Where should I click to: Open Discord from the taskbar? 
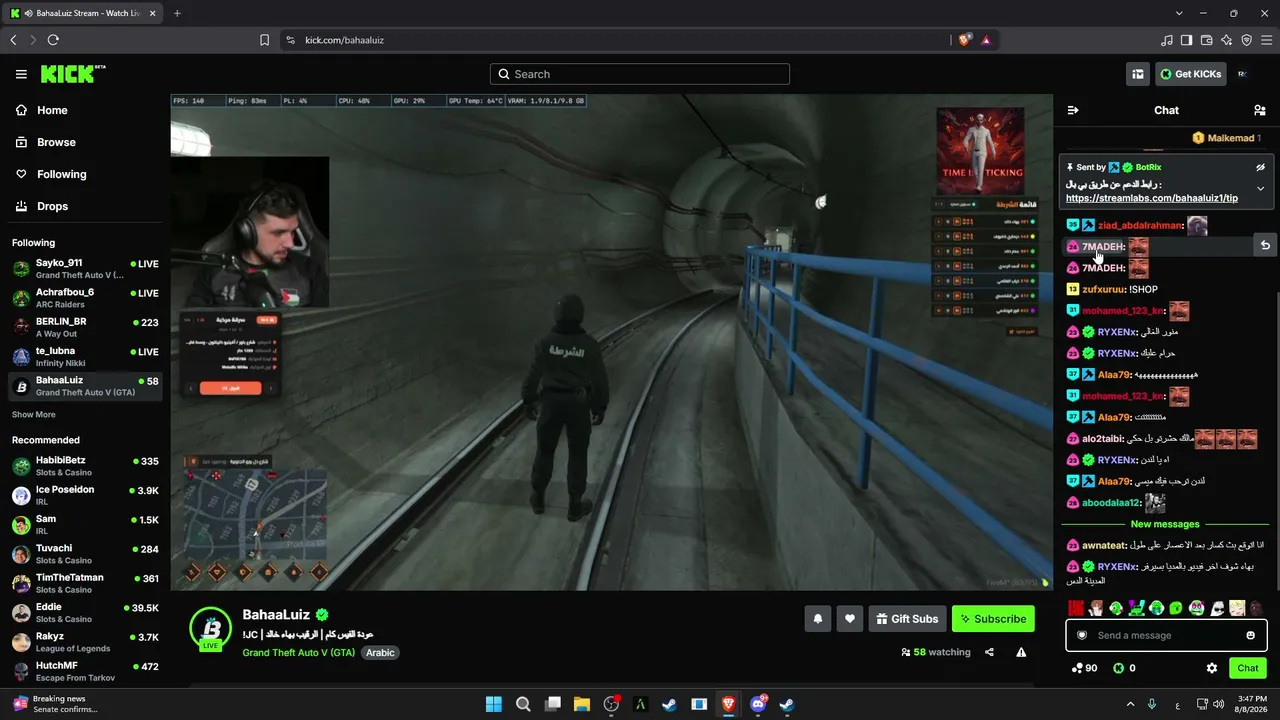(758, 705)
